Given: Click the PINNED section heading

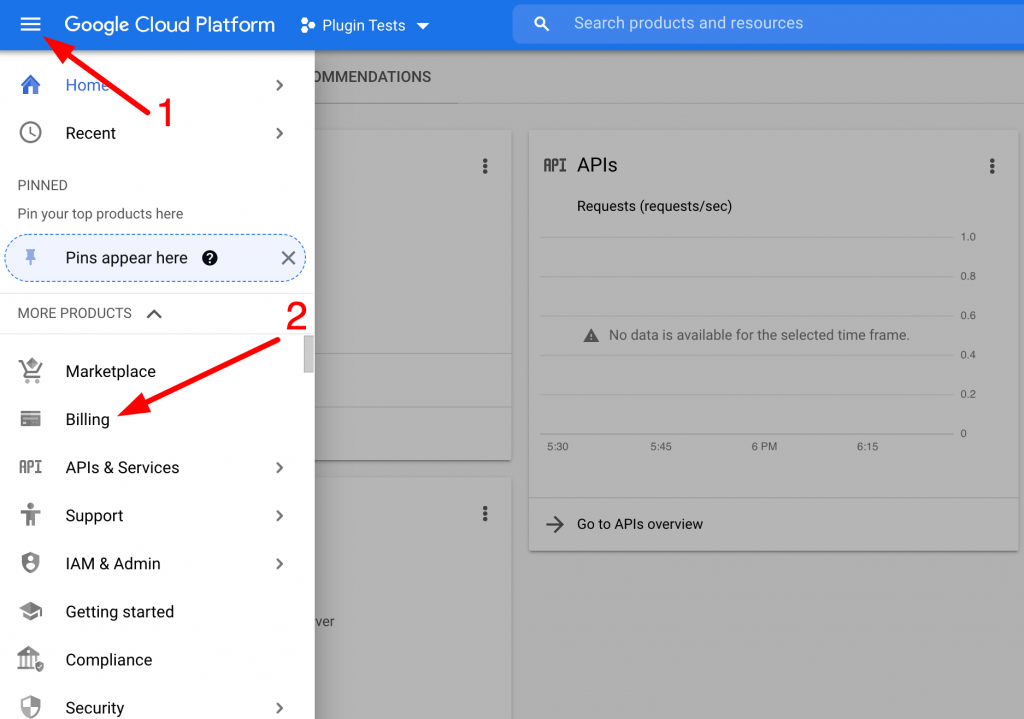Looking at the screenshot, I should (x=42, y=185).
